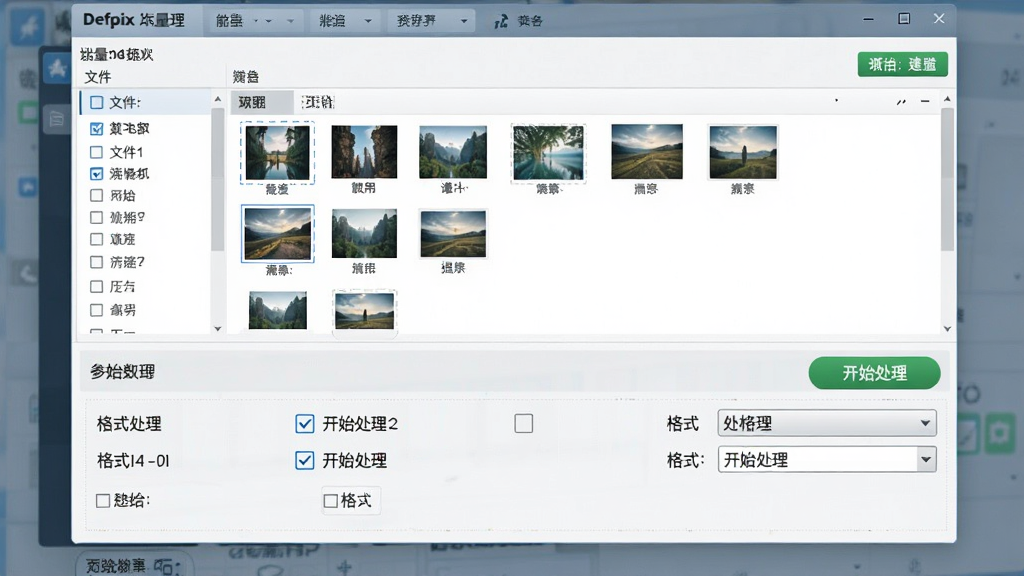Click the green square icon in the background window
Screen dimensions: 1024x576
coord(28,112)
